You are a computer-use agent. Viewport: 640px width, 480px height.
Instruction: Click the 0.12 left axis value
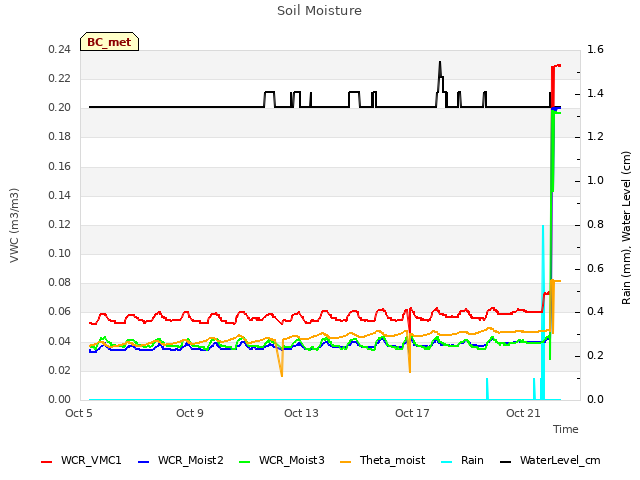(x=60, y=224)
